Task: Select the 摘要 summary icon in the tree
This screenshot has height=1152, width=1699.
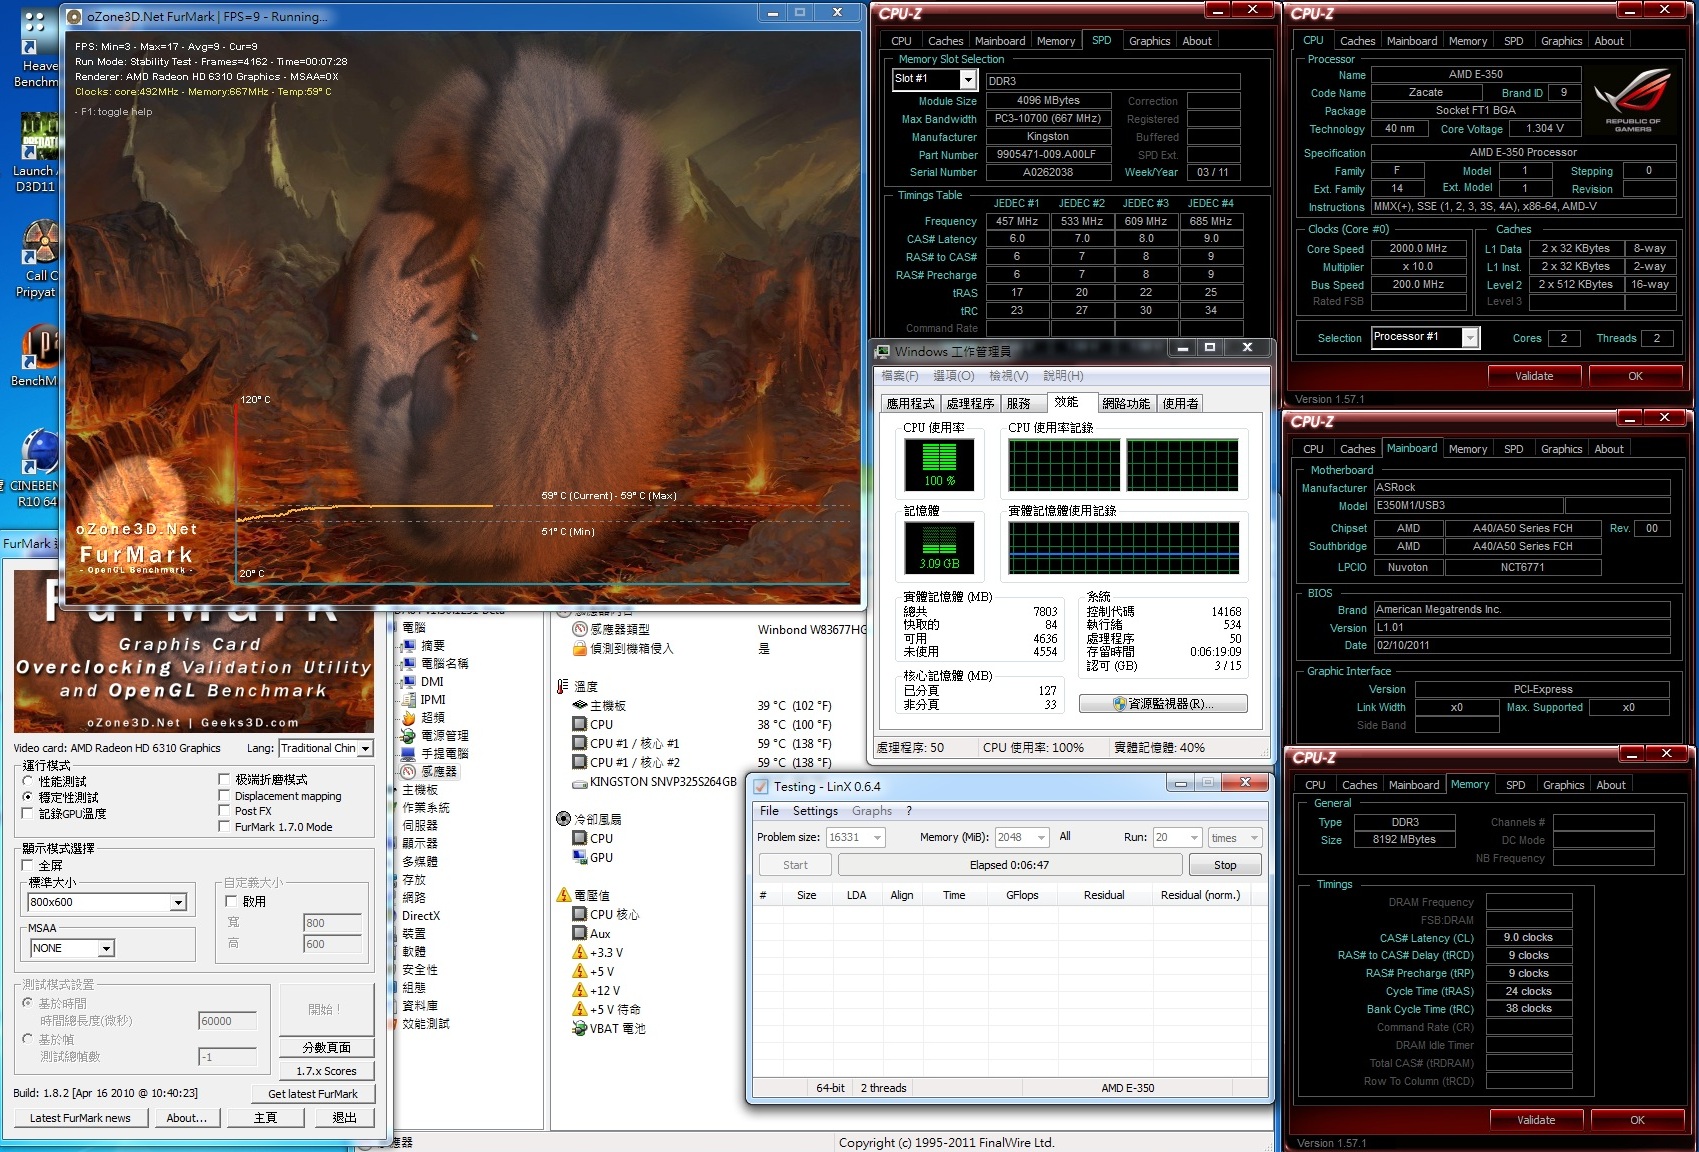Action: coord(408,646)
